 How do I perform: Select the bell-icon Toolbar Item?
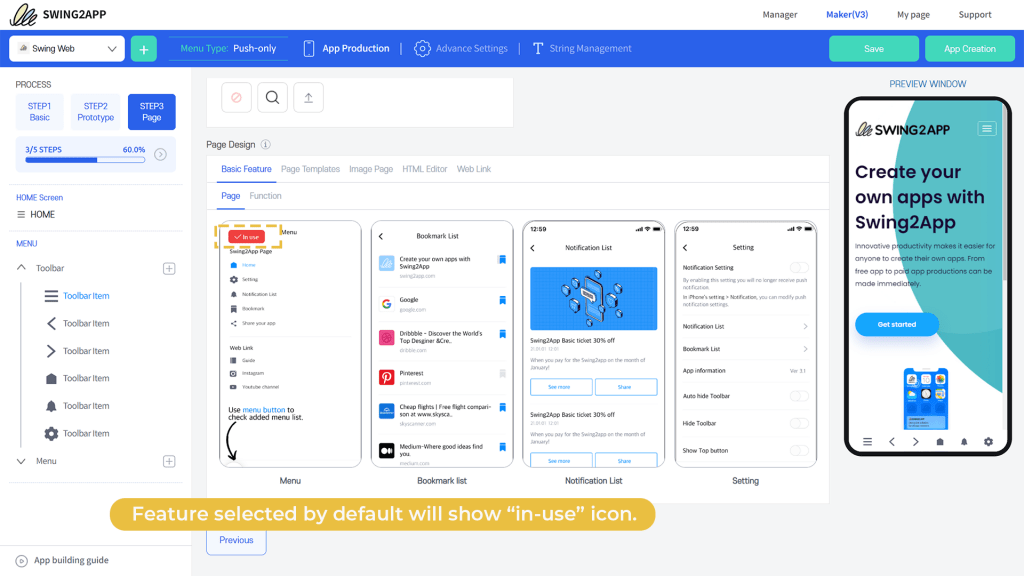point(77,406)
